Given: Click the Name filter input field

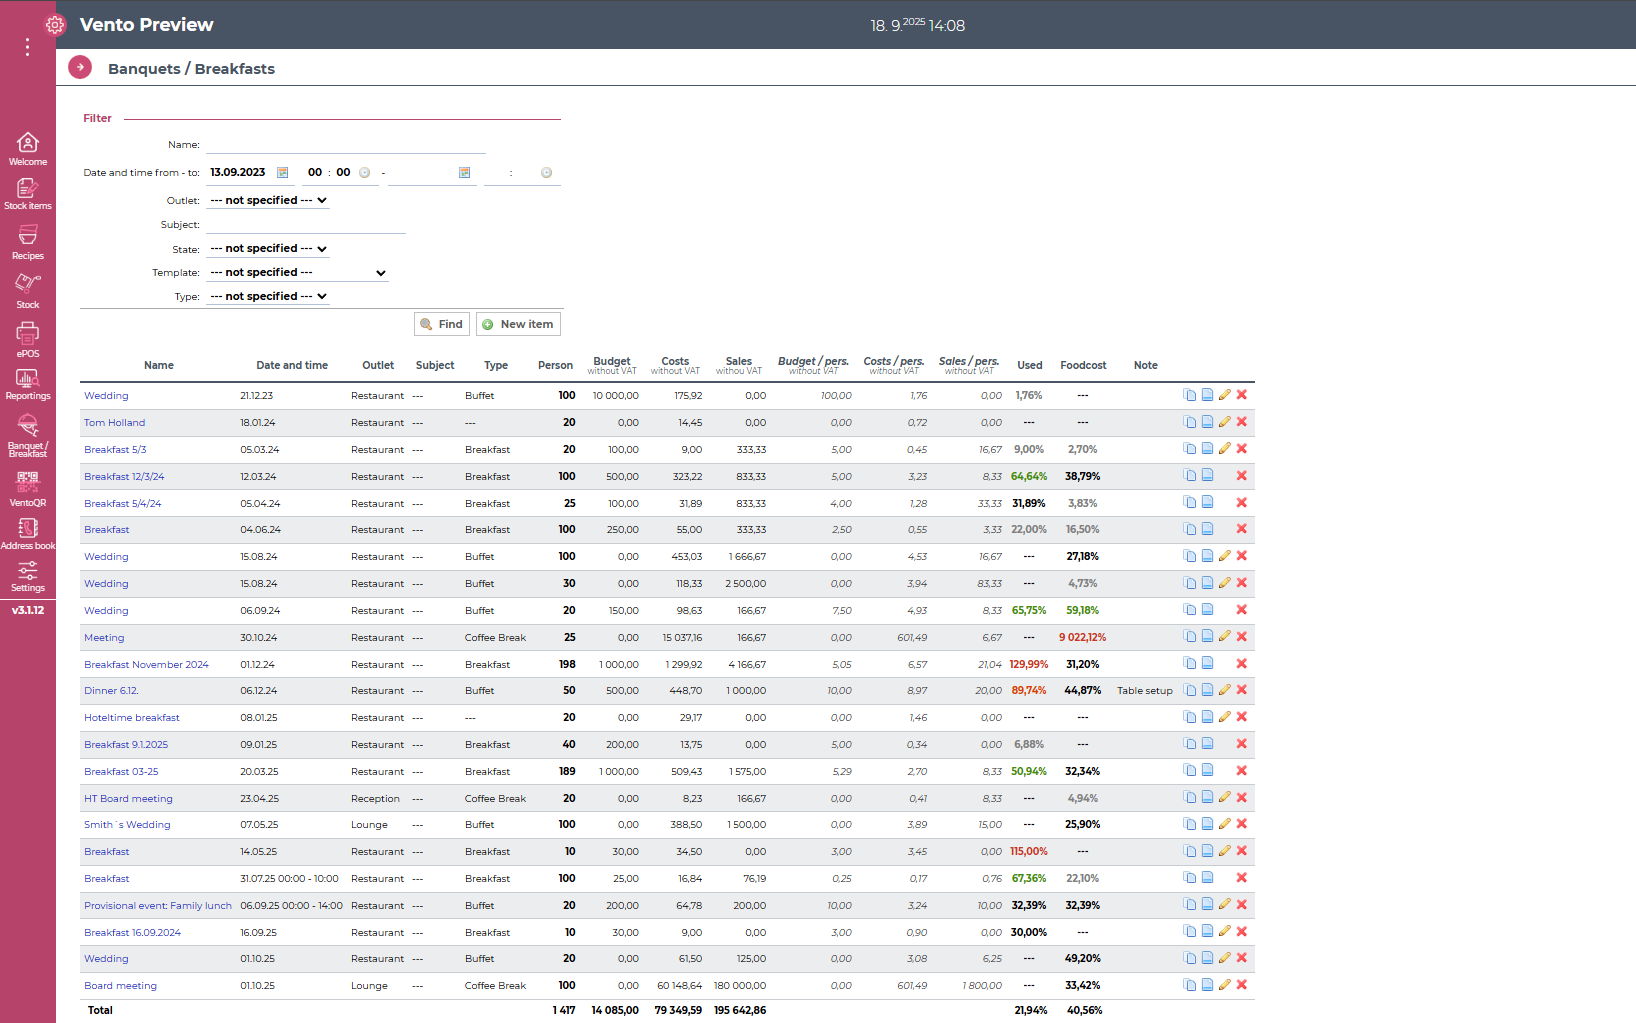Looking at the screenshot, I should click(345, 145).
